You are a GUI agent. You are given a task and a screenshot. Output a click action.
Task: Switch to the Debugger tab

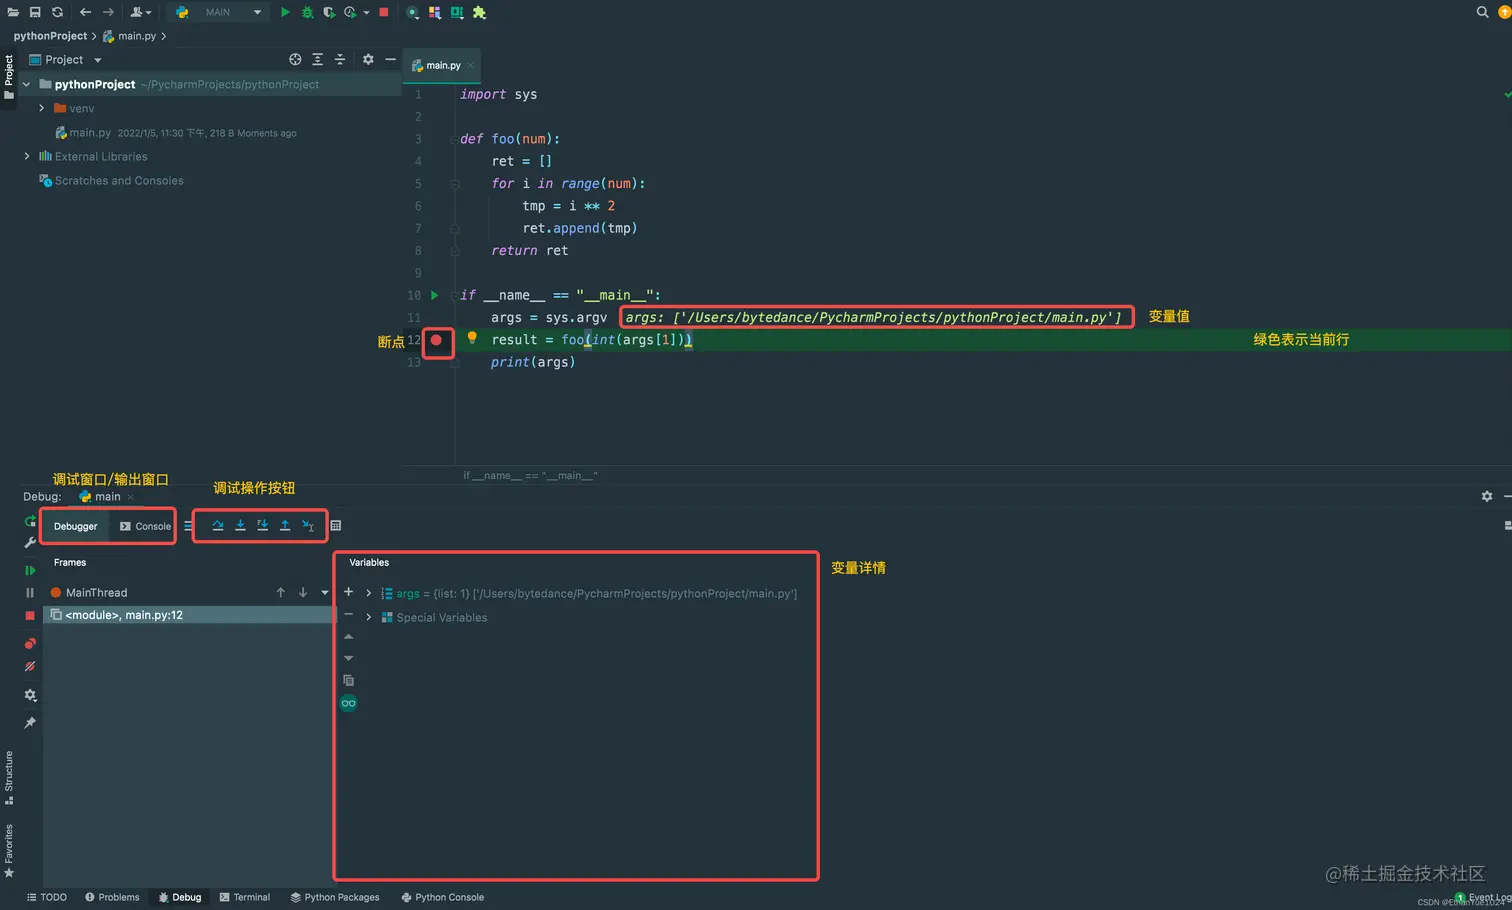click(x=76, y=527)
